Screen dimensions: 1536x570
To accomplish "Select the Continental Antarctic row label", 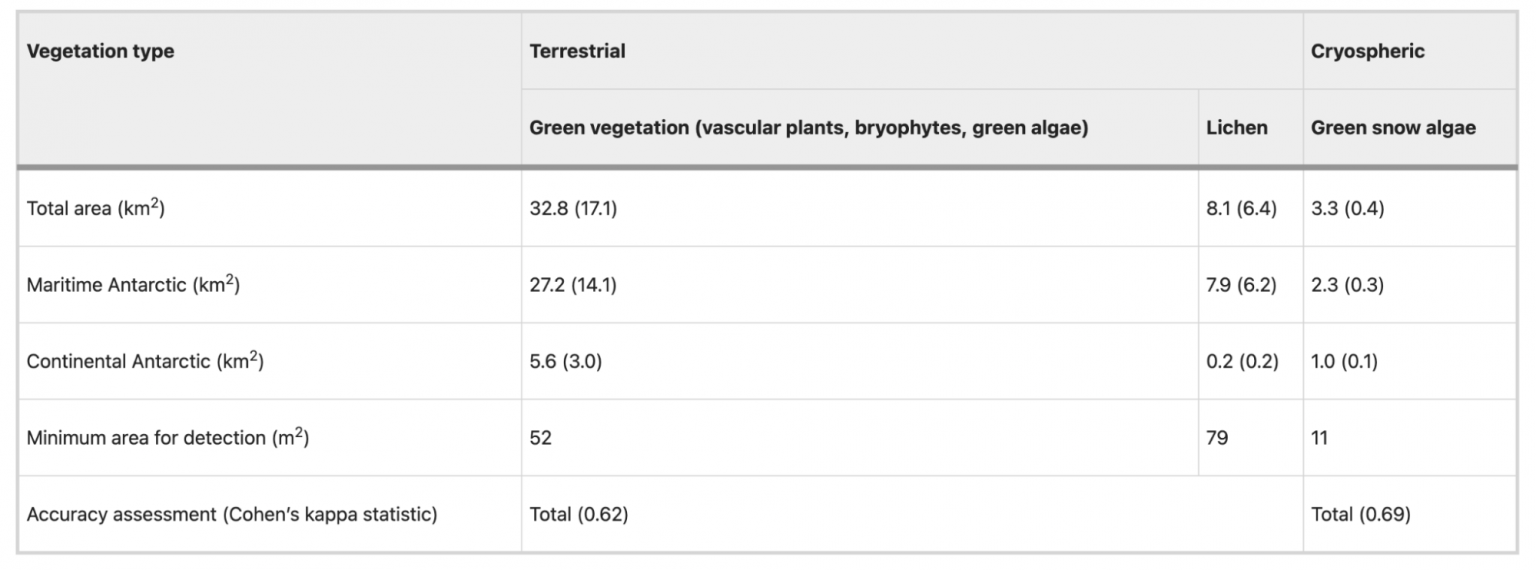I will click(269, 361).
